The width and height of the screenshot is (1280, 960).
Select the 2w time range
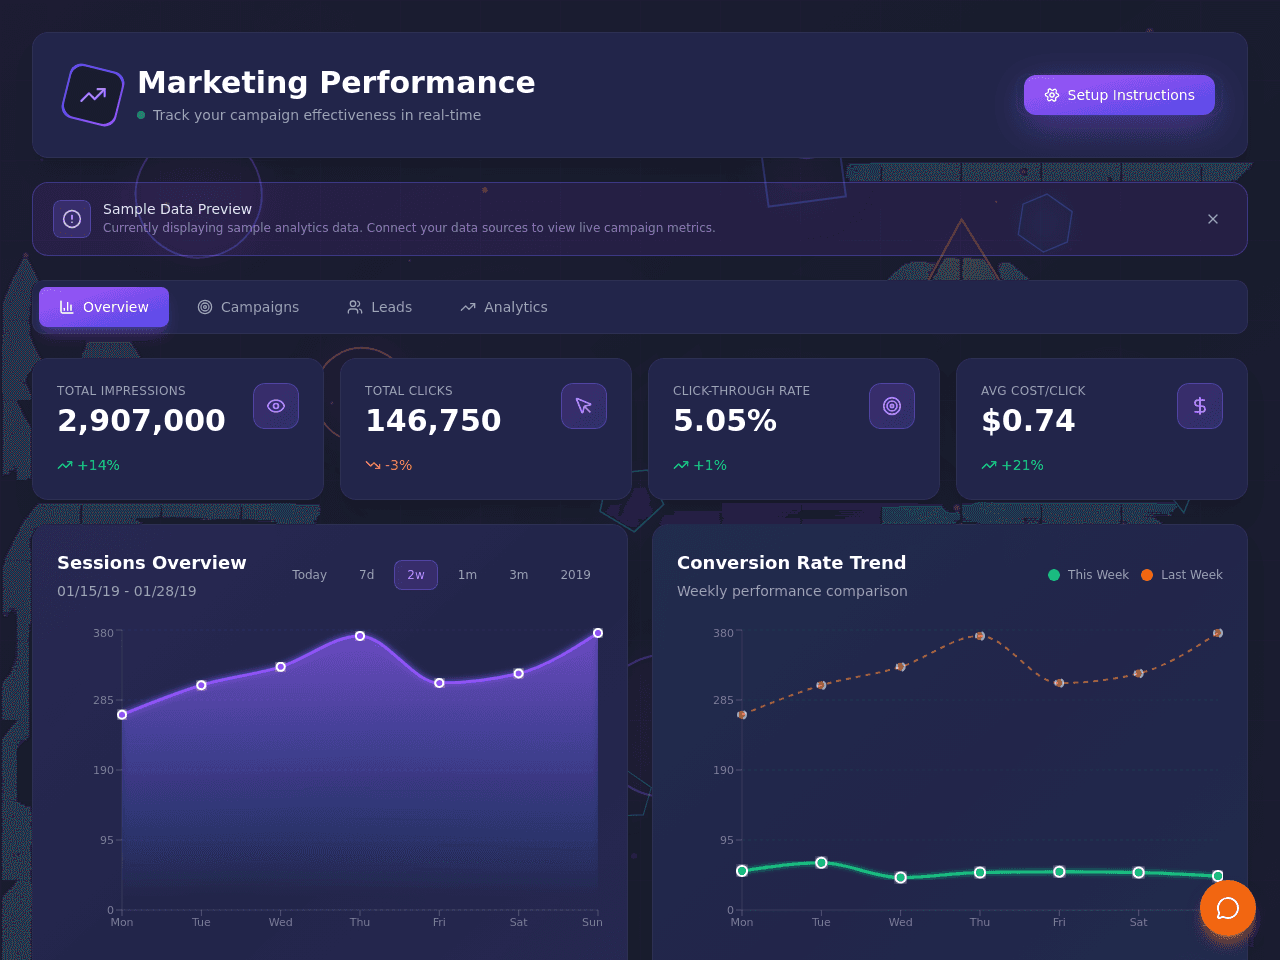click(416, 575)
